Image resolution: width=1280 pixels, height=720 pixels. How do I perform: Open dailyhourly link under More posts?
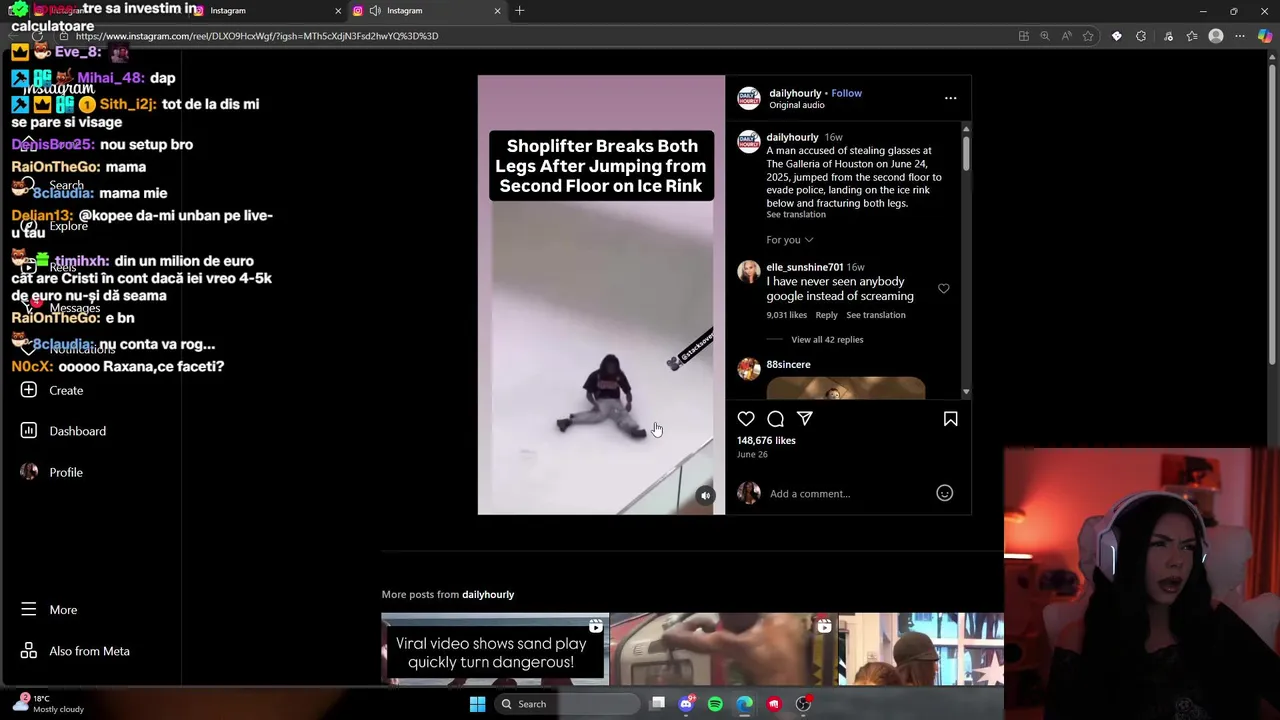488,594
